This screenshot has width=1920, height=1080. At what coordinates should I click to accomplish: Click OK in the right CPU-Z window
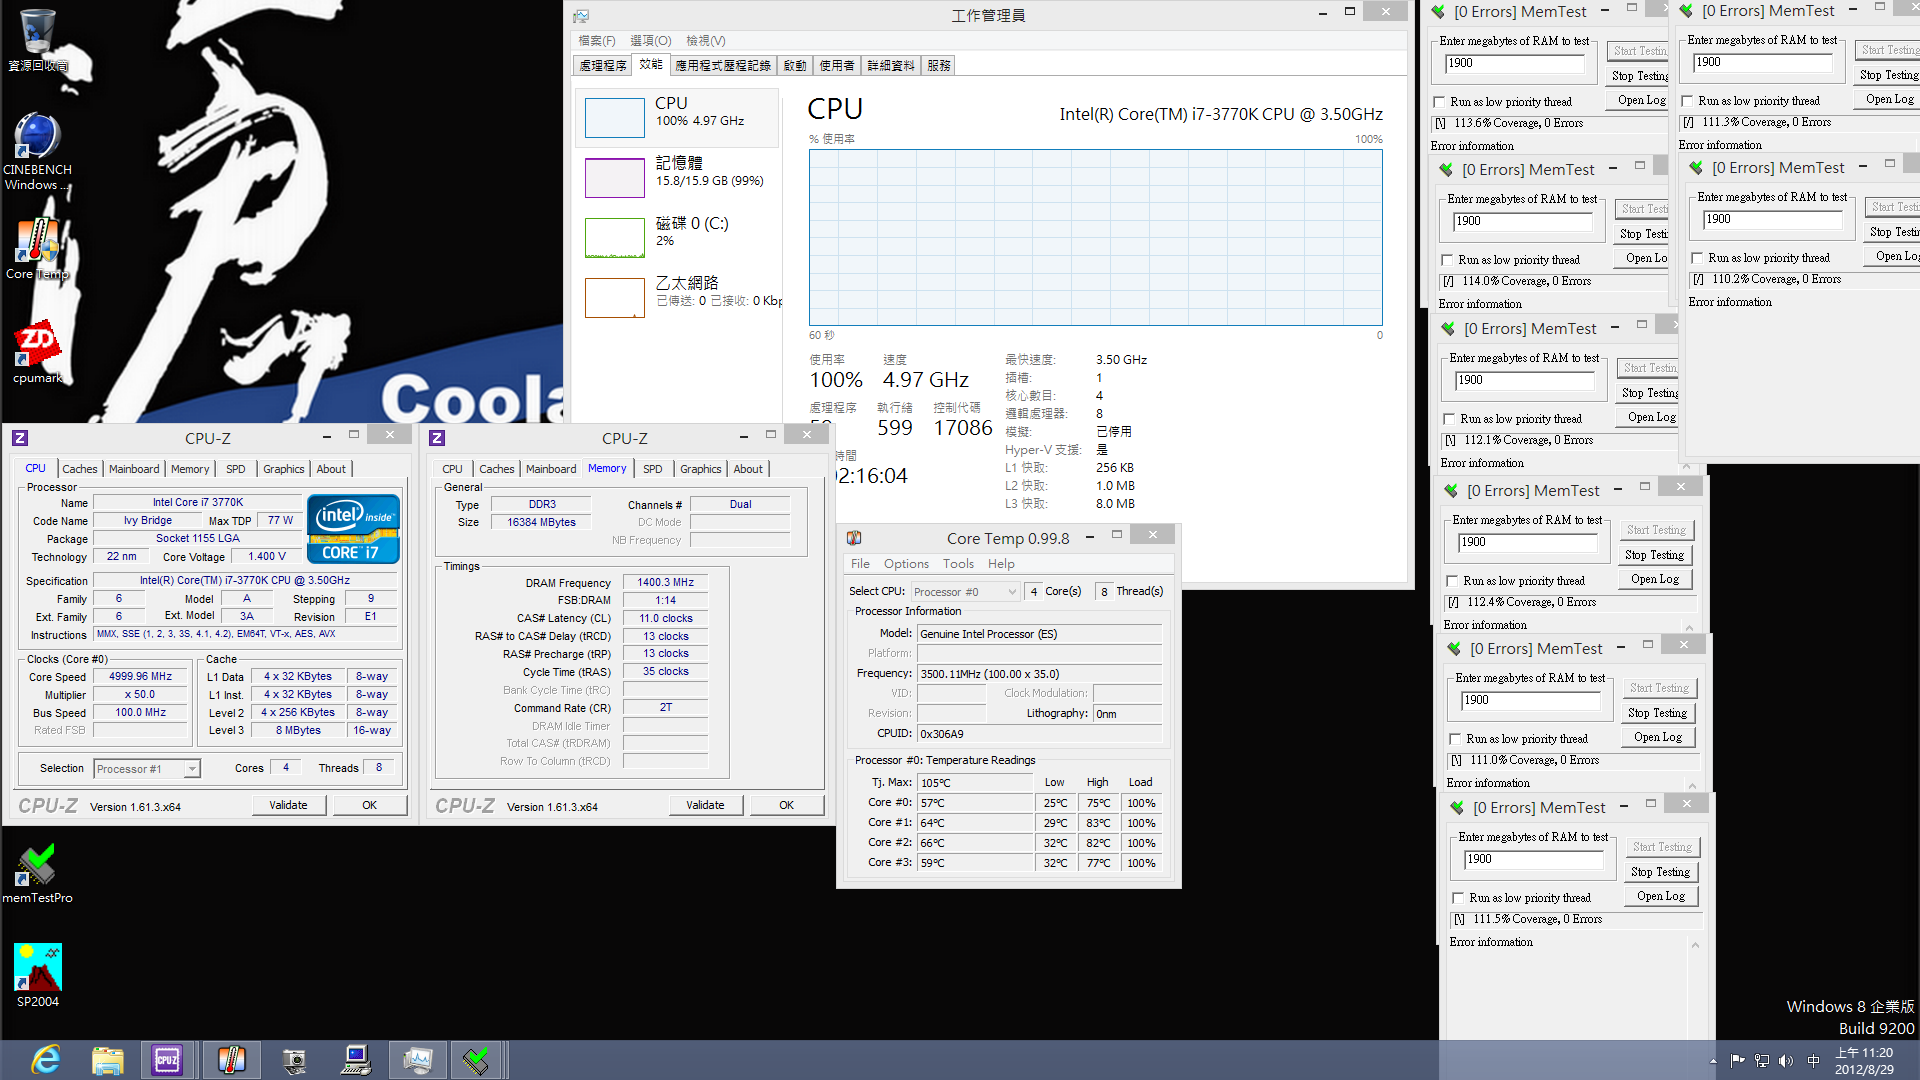click(x=786, y=805)
